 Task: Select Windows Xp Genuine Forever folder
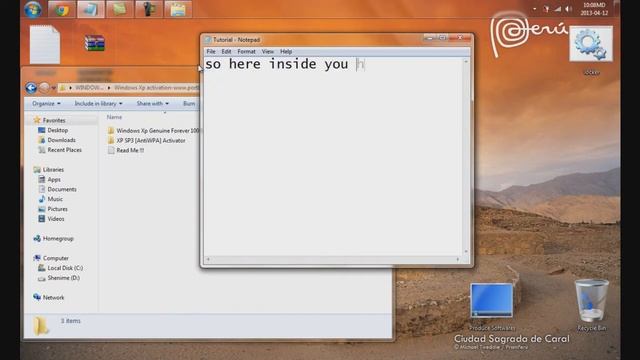coord(153,131)
